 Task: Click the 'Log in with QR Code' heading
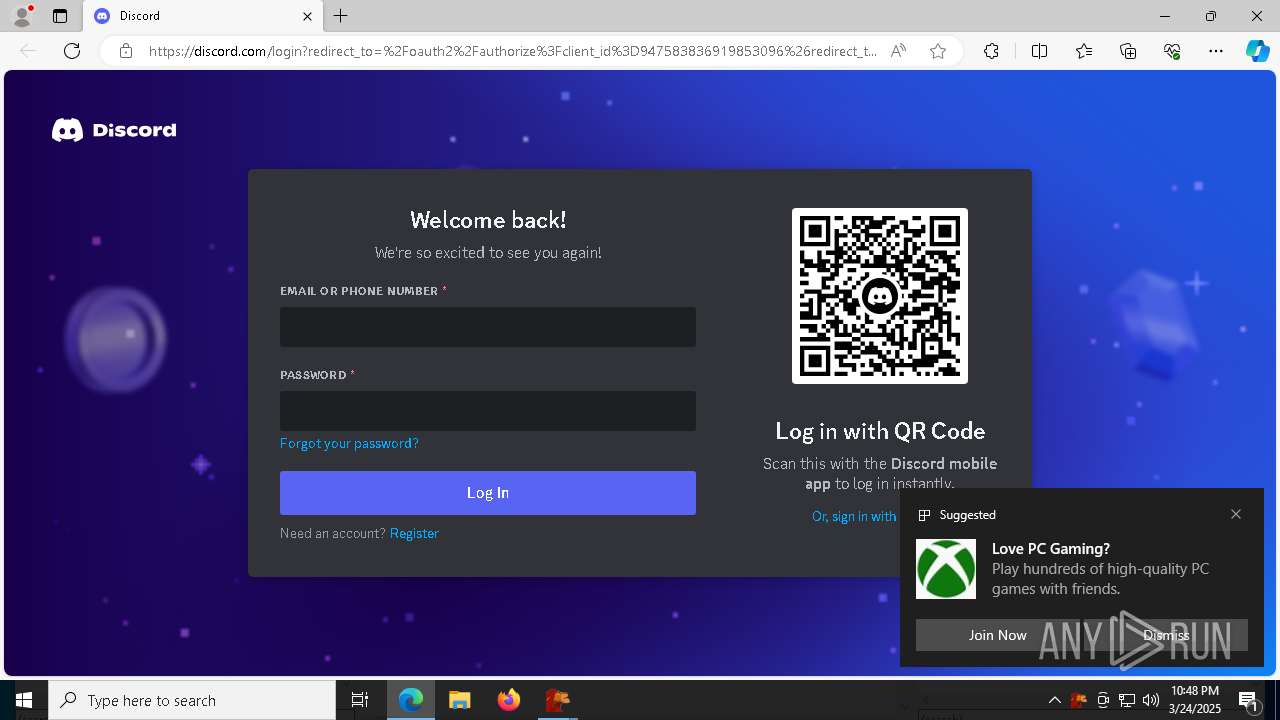[x=880, y=431]
